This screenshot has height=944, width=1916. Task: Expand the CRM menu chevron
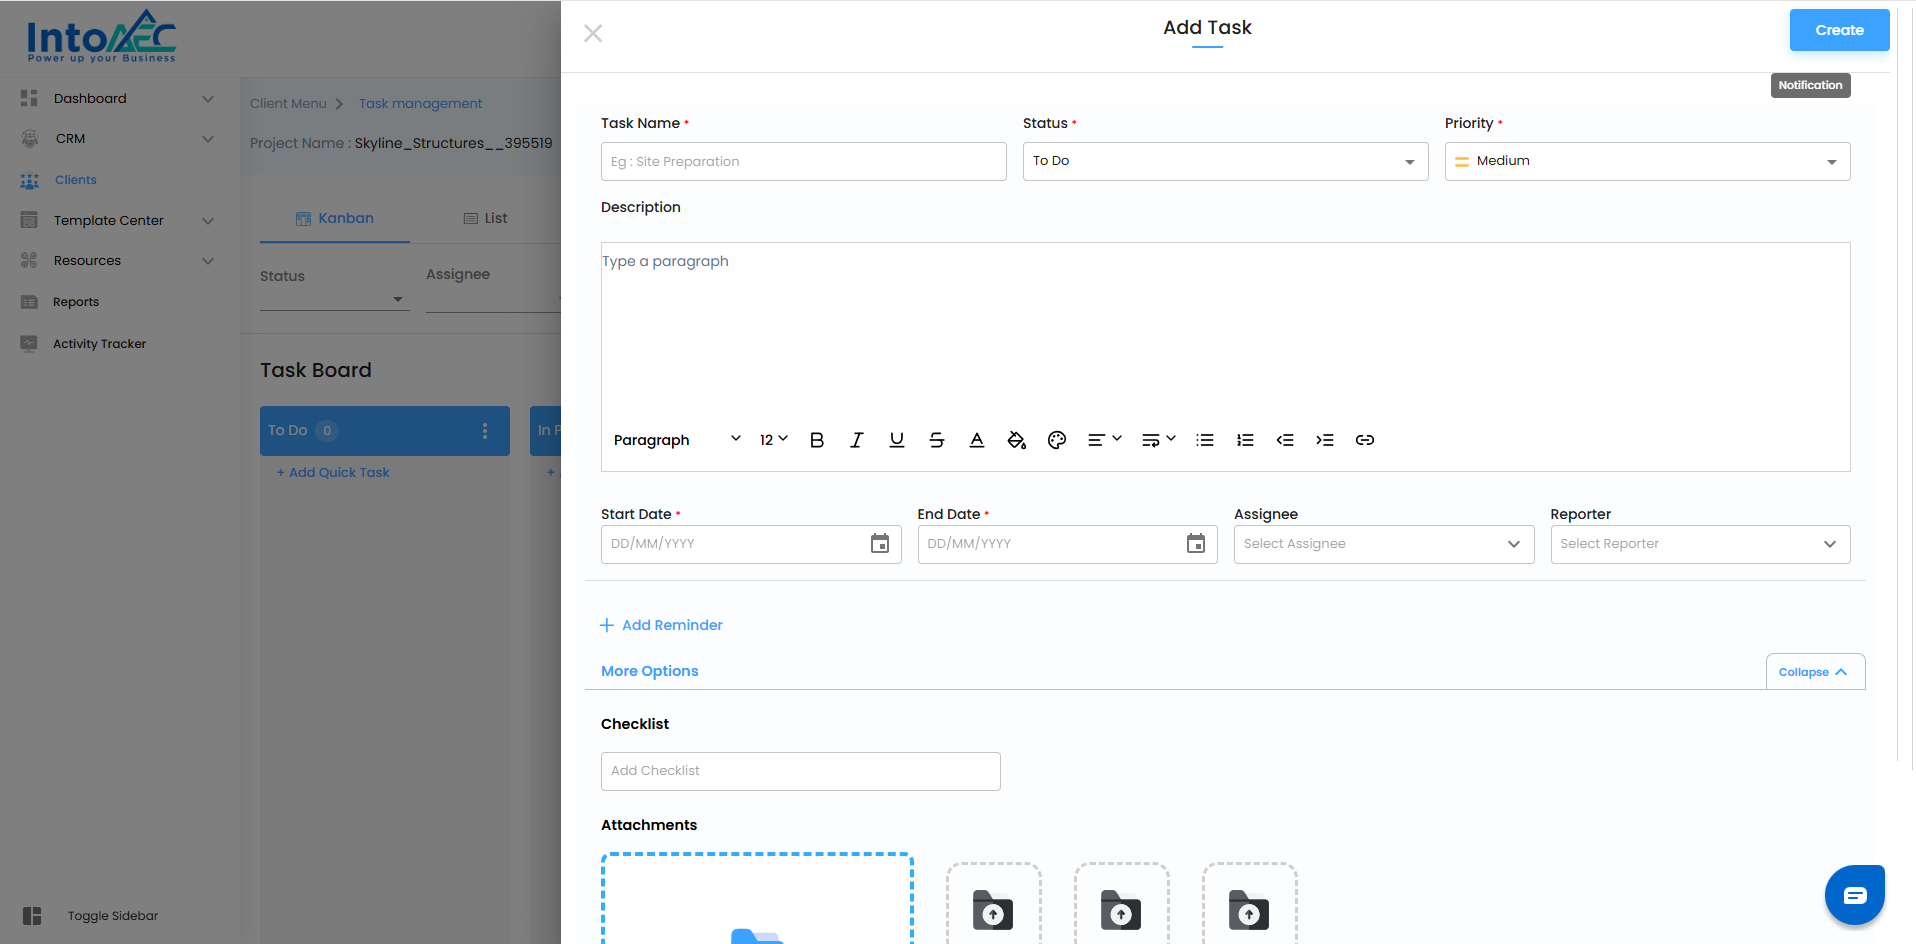click(x=208, y=138)
